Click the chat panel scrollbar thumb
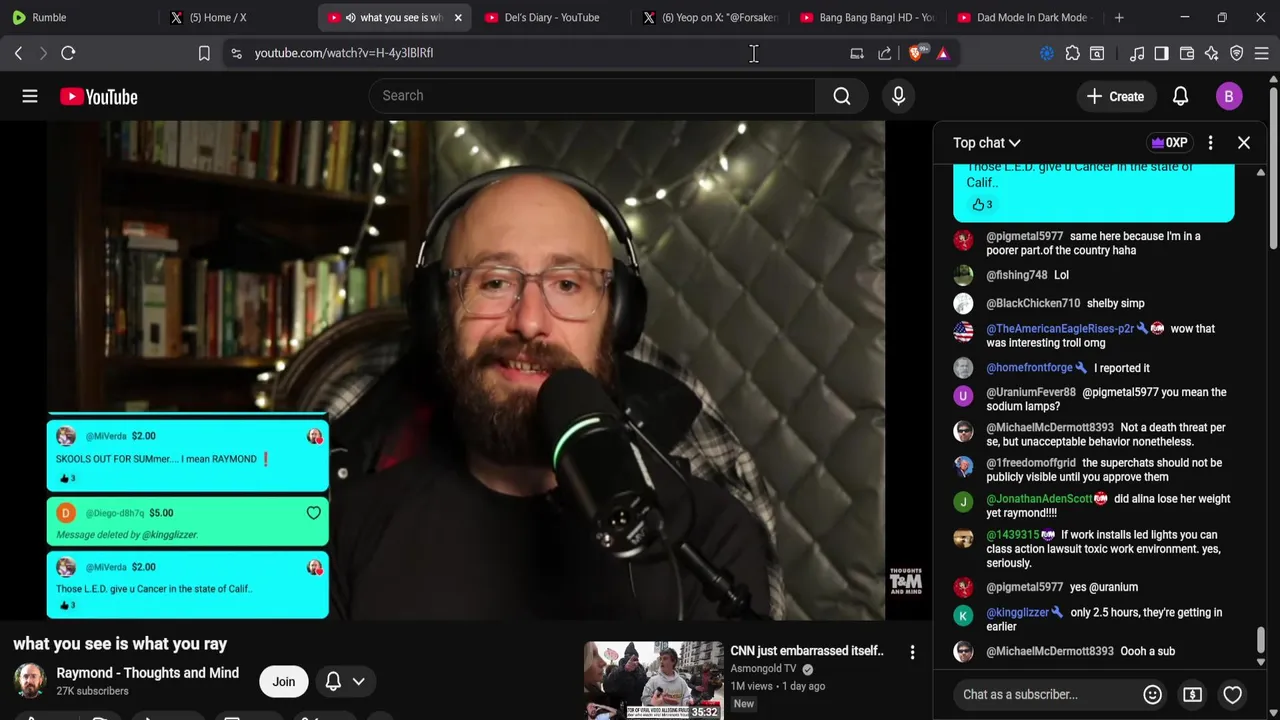Viewport: 1280px width, 720px height. coord(1261,639)
